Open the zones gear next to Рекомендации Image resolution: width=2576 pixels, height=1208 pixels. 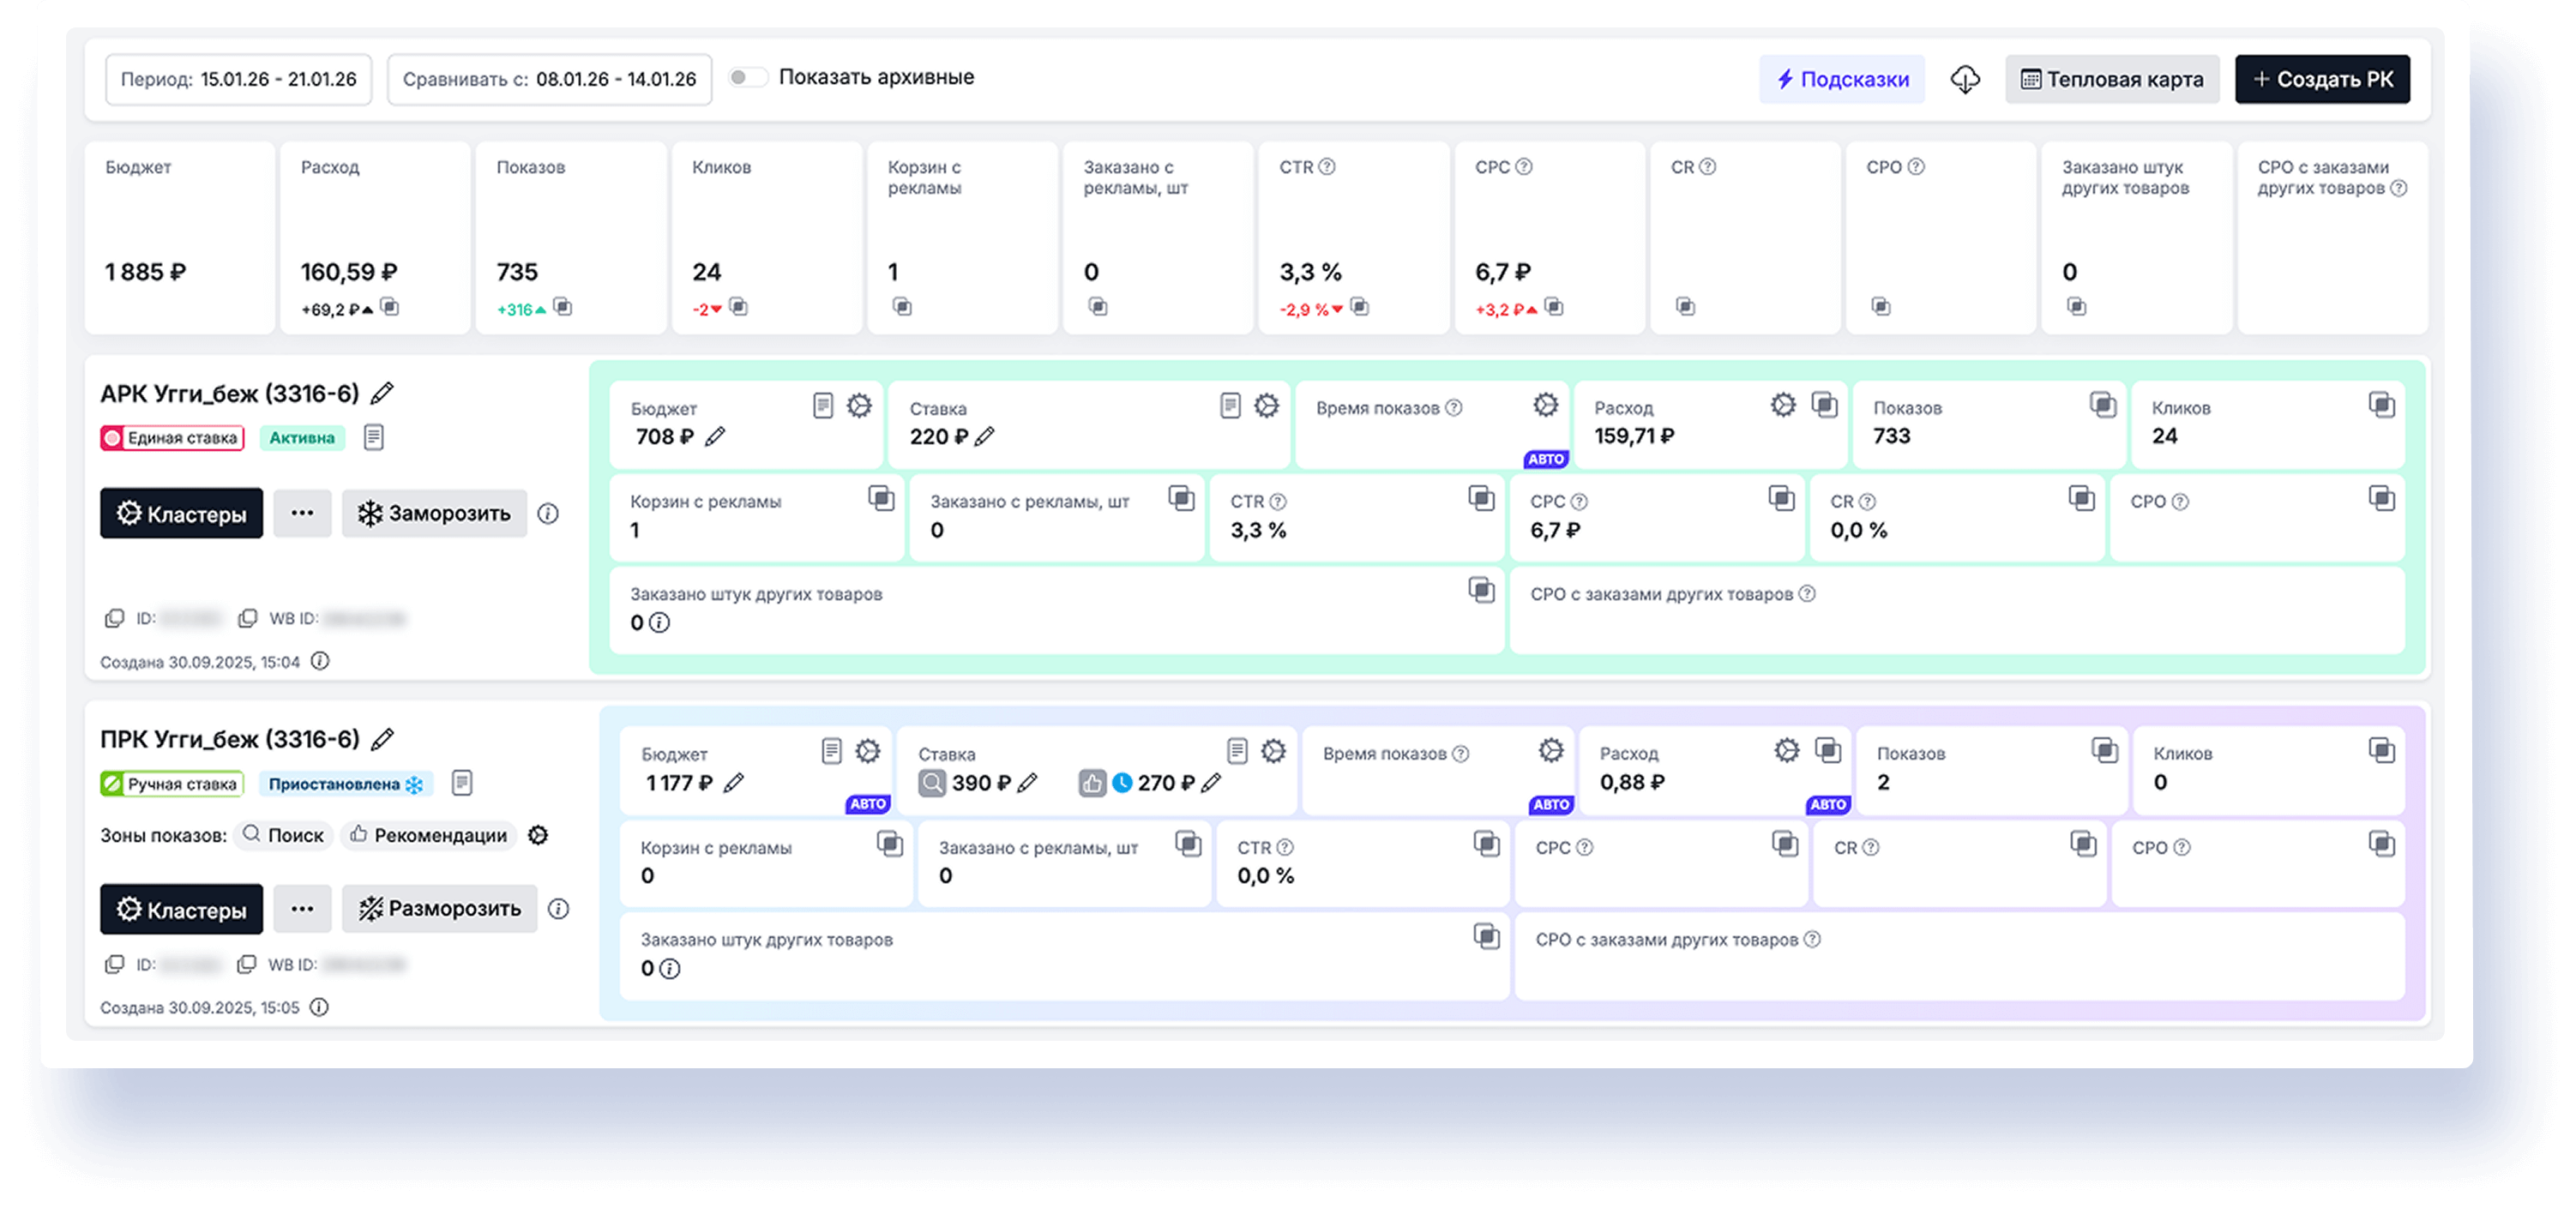[x=538, y=835]
